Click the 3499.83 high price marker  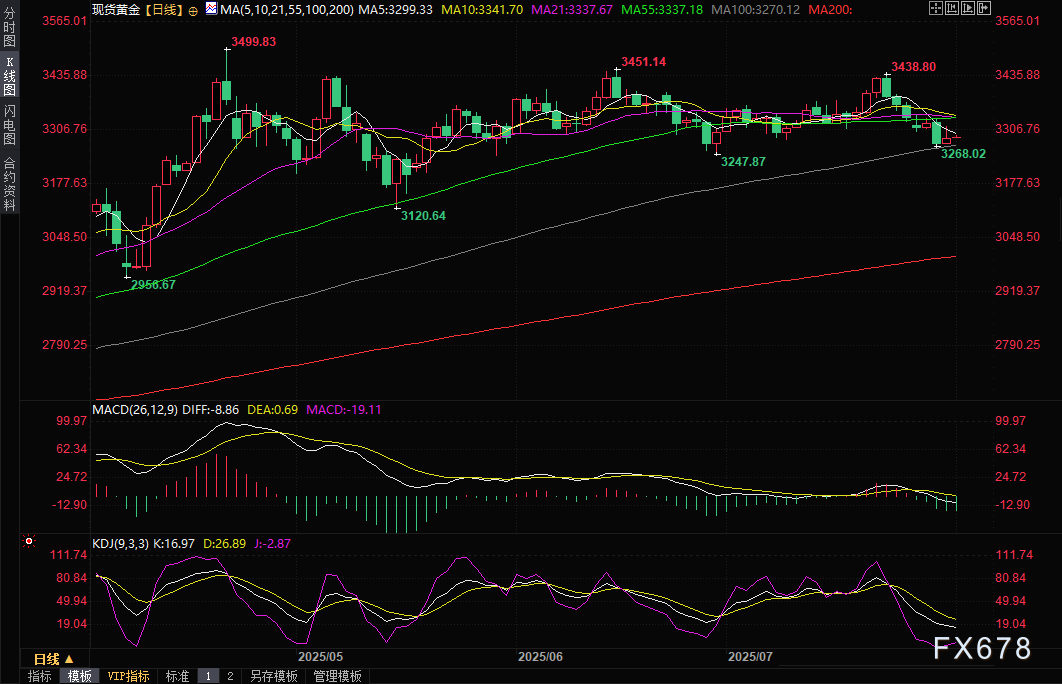click(253, 41)
